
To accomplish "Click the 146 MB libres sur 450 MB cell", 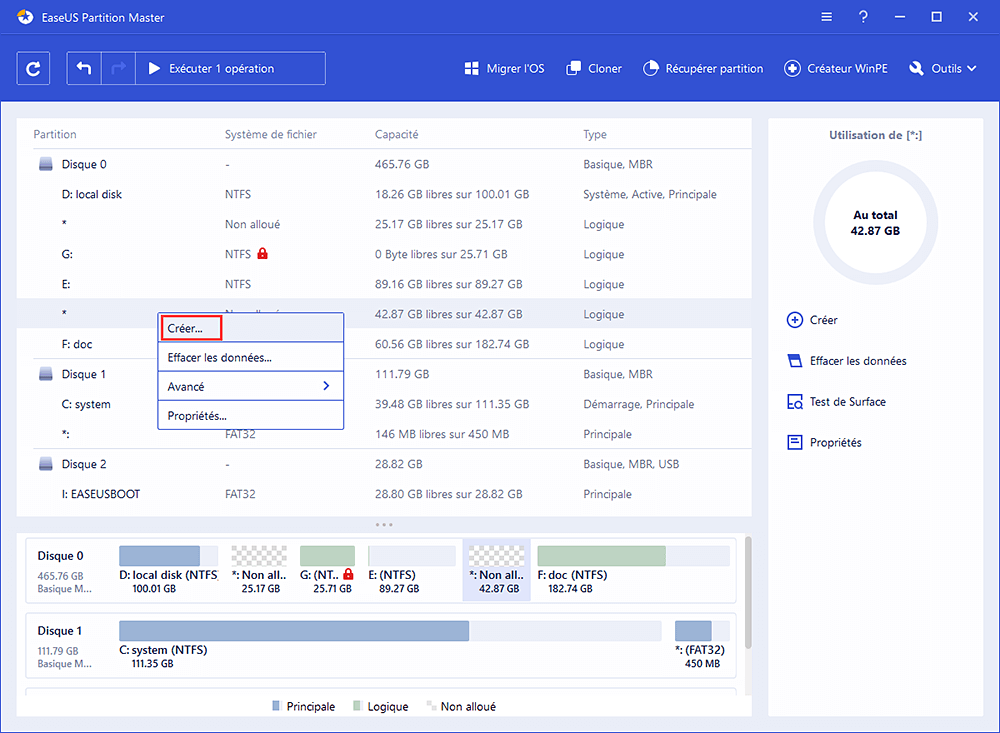I will [x=442, y=434].
